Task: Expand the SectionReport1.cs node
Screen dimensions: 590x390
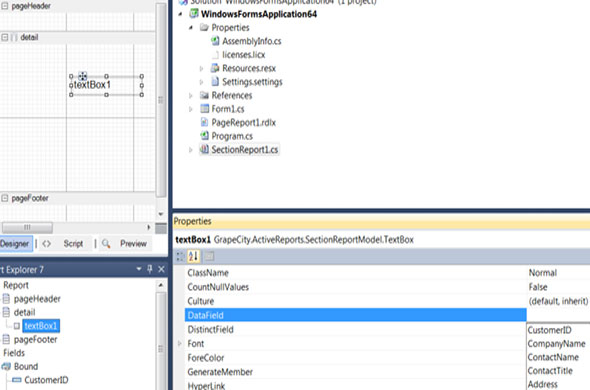Action: 191,150
